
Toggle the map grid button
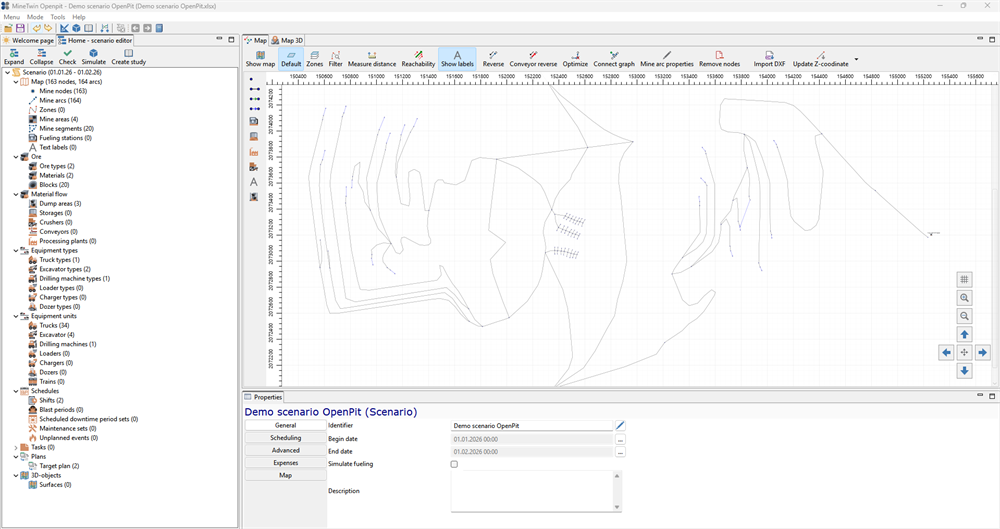(964, 279)
